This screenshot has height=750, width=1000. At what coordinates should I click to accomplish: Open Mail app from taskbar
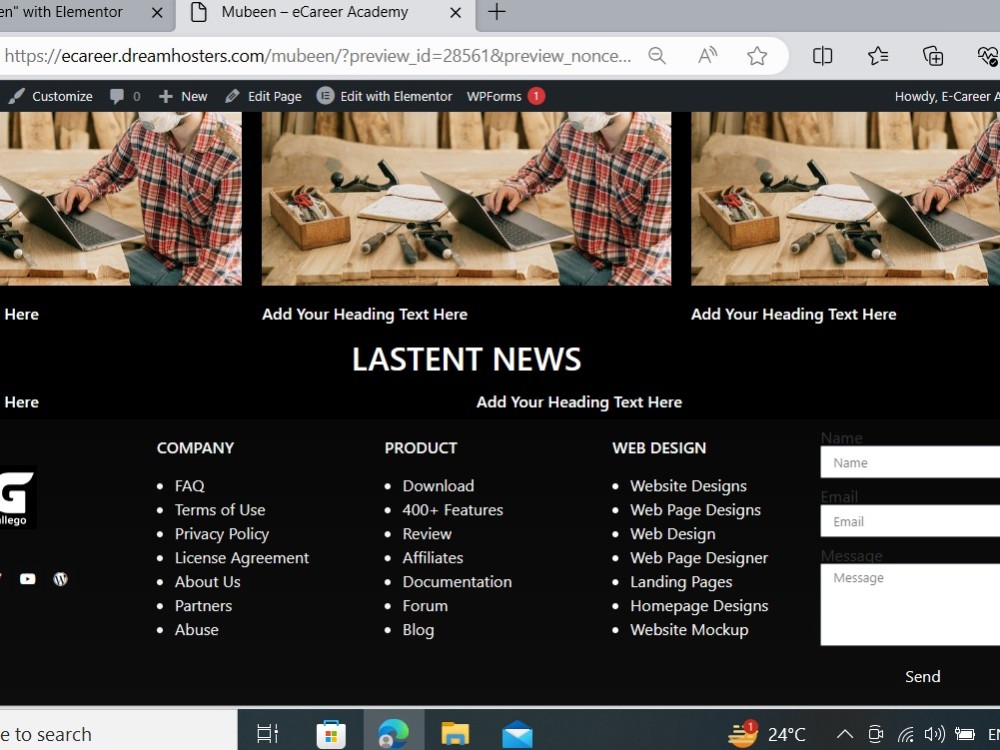tap(517, 735)
